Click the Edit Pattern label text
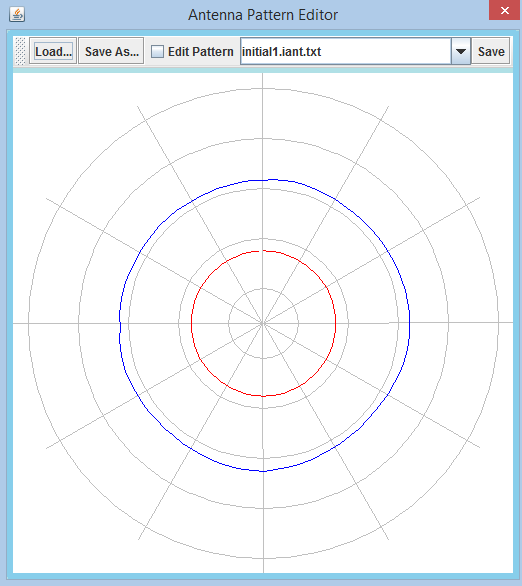Image resolution: width=522 pixels, height=586 pixels. [201, 52]
